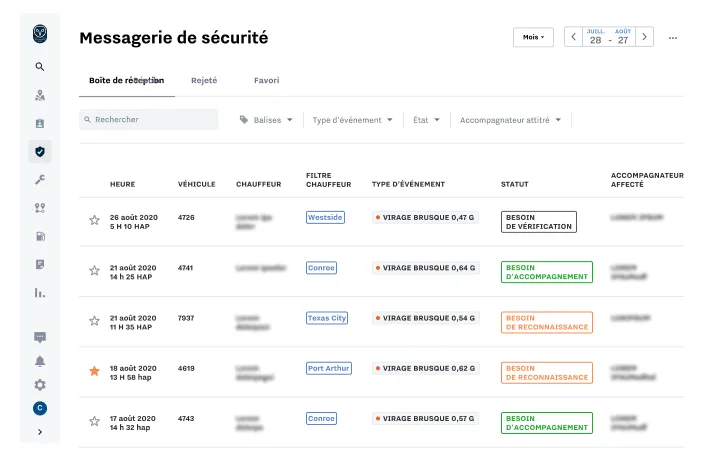This screenshot has height=454, width=723.
Task: Click vehicle number 4726
Action: tap(186, 218)
